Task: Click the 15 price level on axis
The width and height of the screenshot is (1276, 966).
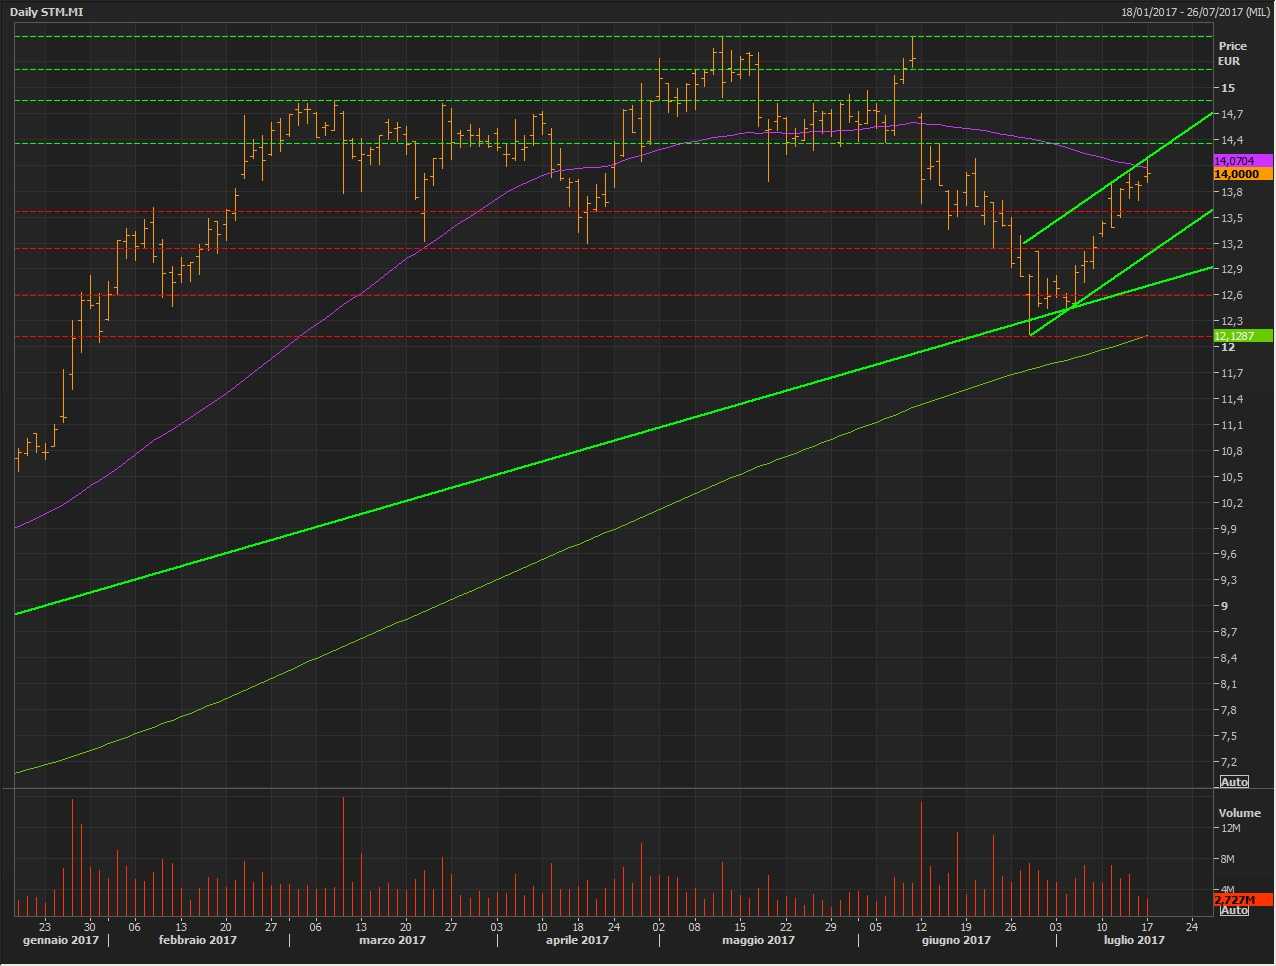Action: [1227, 88]
